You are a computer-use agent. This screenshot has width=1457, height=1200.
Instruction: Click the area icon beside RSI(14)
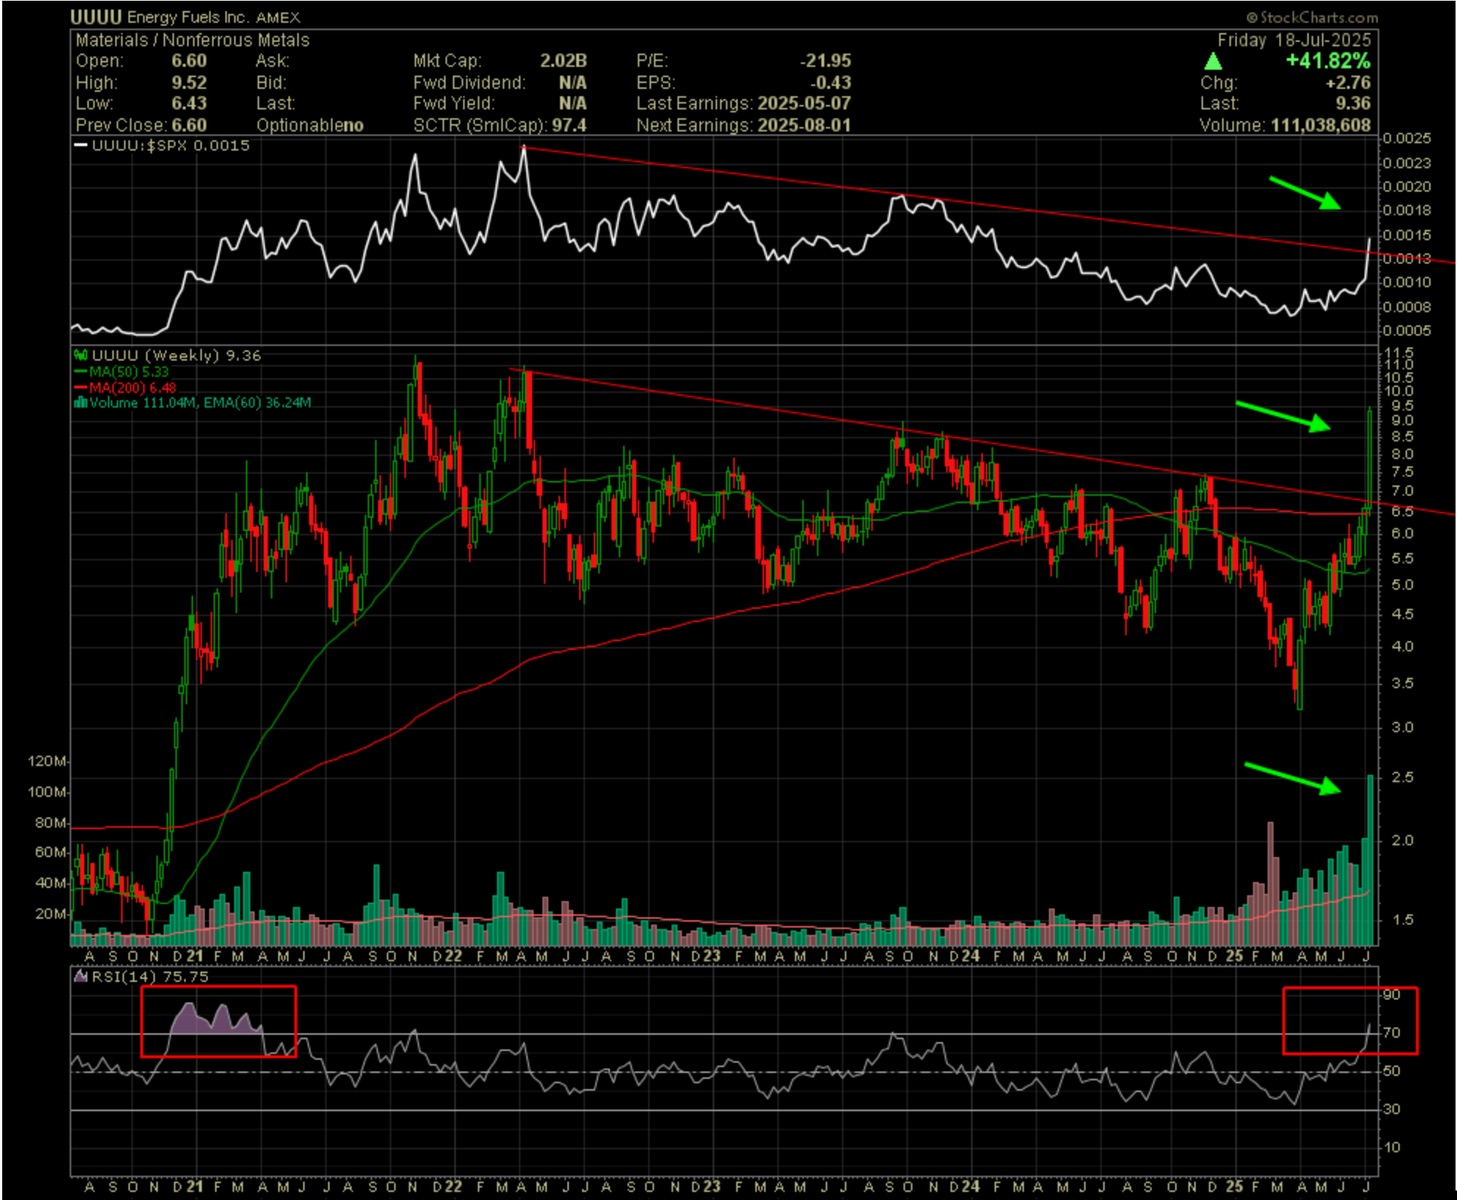point(82,976)
